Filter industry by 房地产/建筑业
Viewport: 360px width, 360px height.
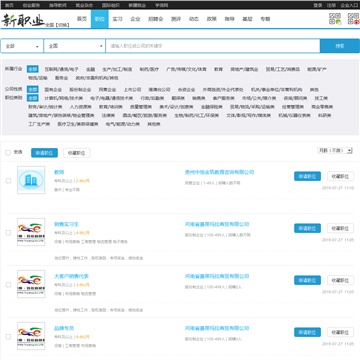click(244, 69)
